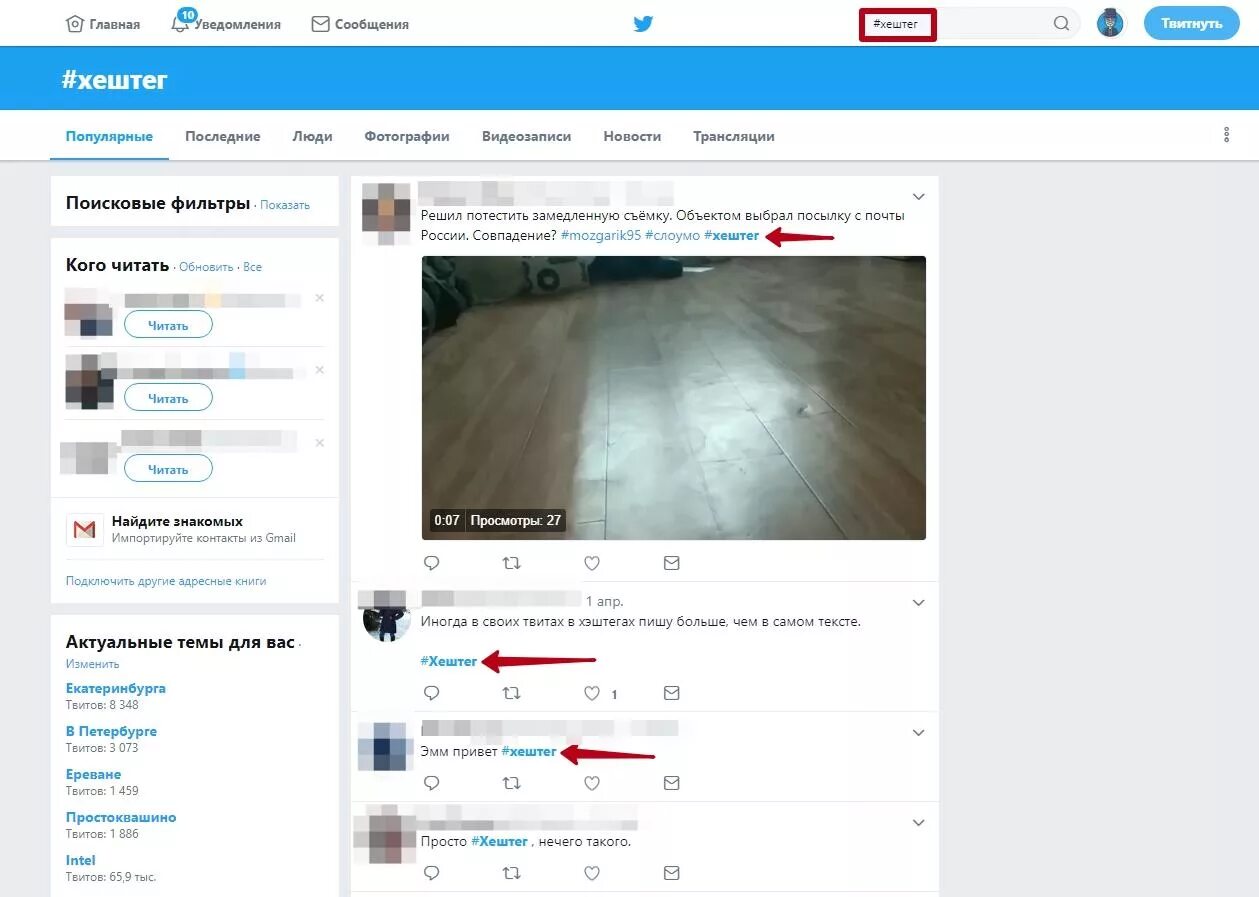
Task: Retweet the "Эмм привет" tweet
Action: point(511,783)
